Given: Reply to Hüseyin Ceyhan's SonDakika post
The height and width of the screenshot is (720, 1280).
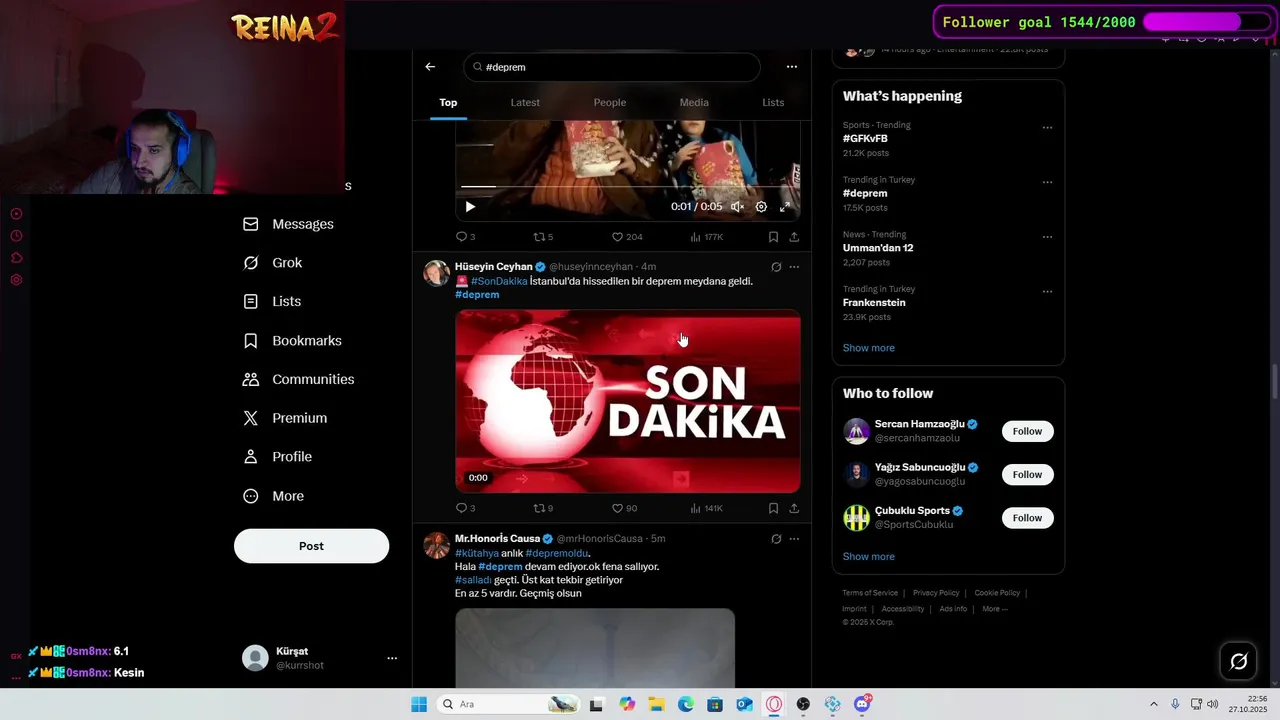Looking at the screenshot, I should click(x=465, y=508).
